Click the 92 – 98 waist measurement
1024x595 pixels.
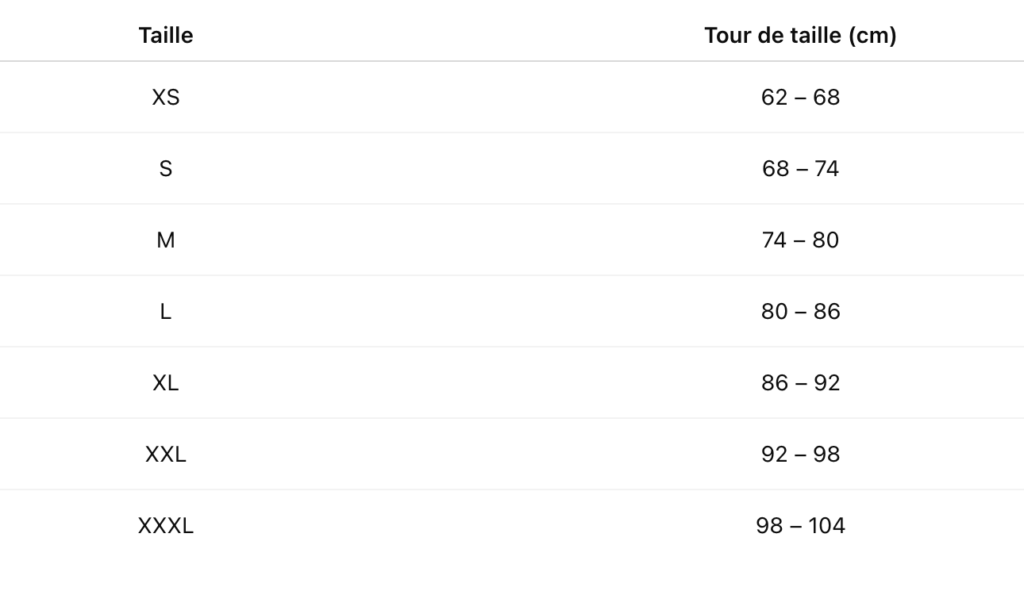[800, 455]
